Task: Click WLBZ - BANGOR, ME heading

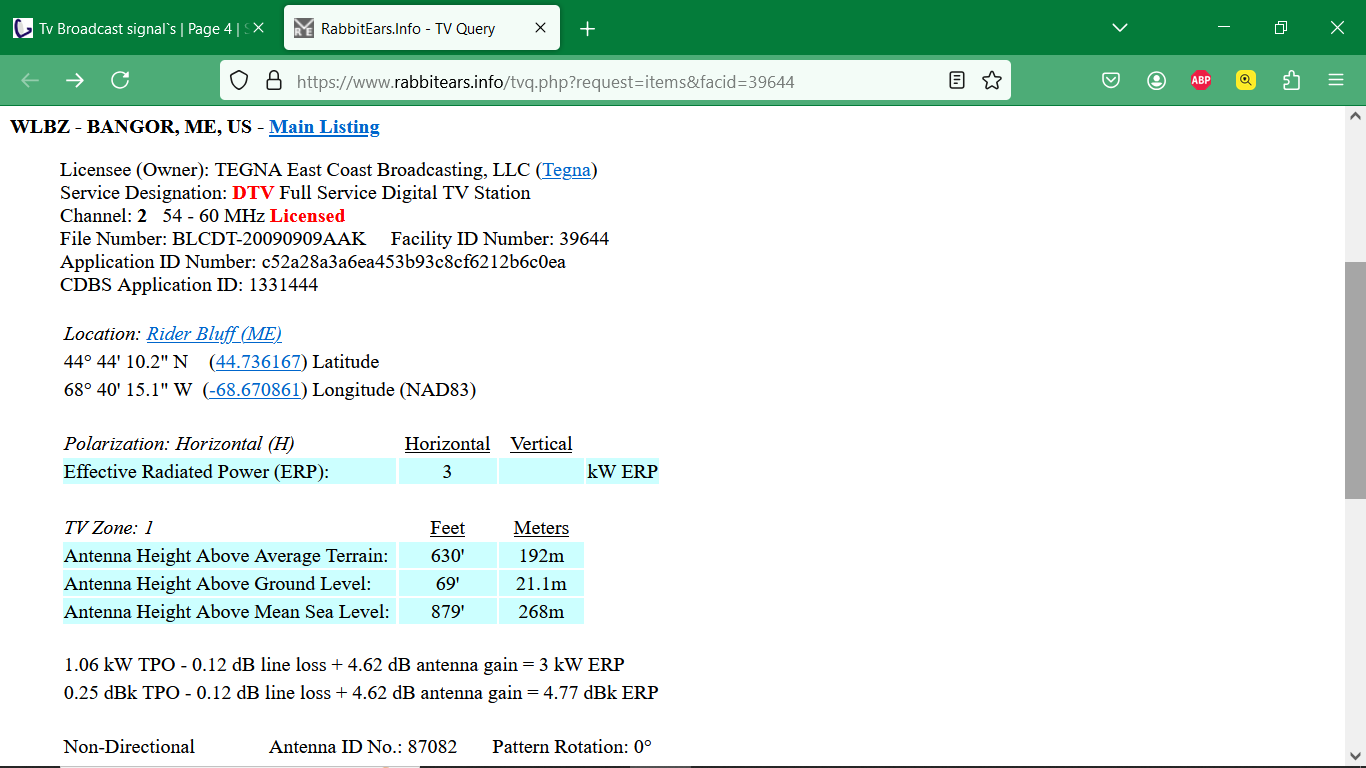Action: click(131, 127)
